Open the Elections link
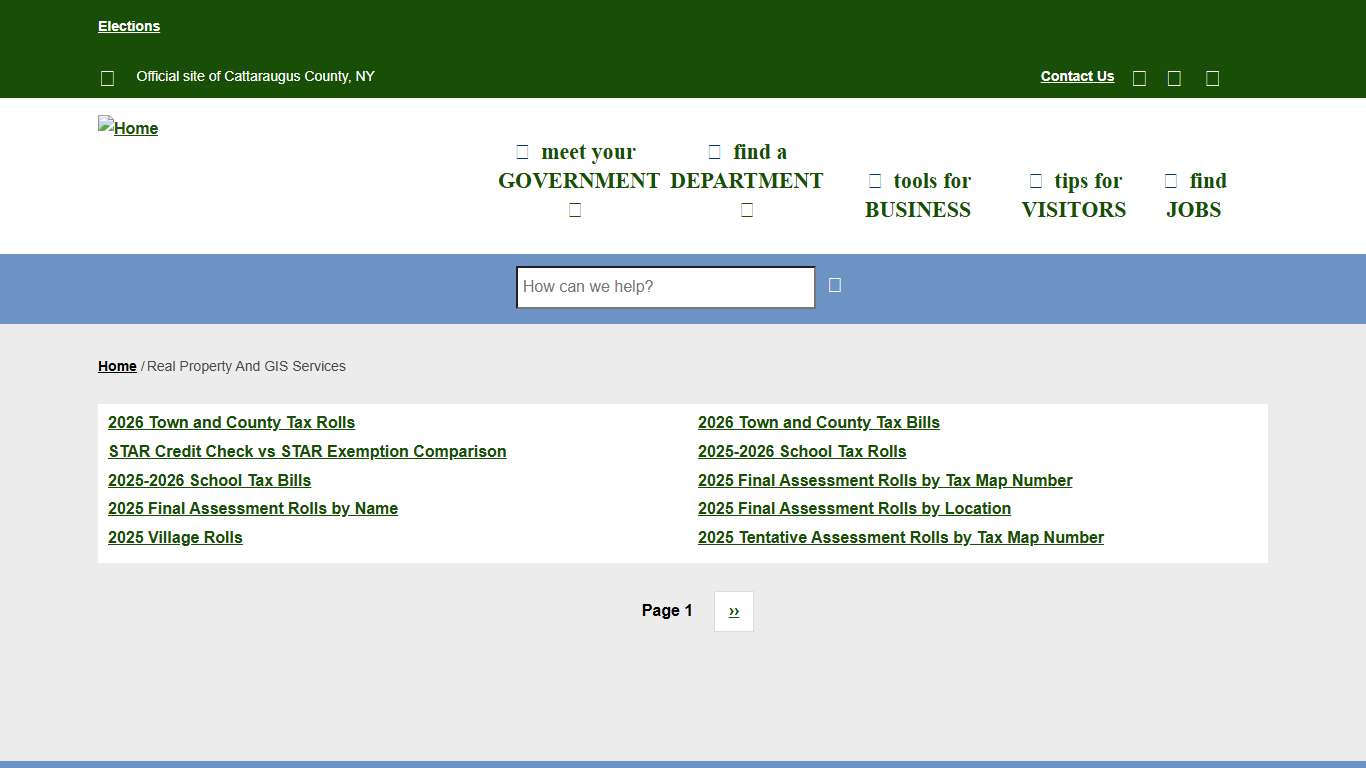The height and width of the screenshot is (768, 1366). pyautogui.click(x=128, y=26)
